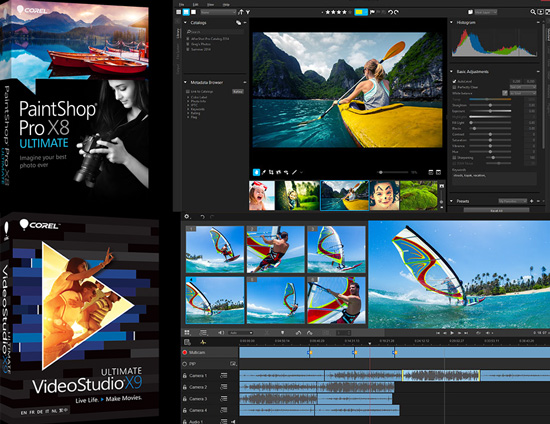Screen dimensions: 550x424
Task: Select the face-painted child thumbnail in filmstrip
Action: click(x=384, y=196)
